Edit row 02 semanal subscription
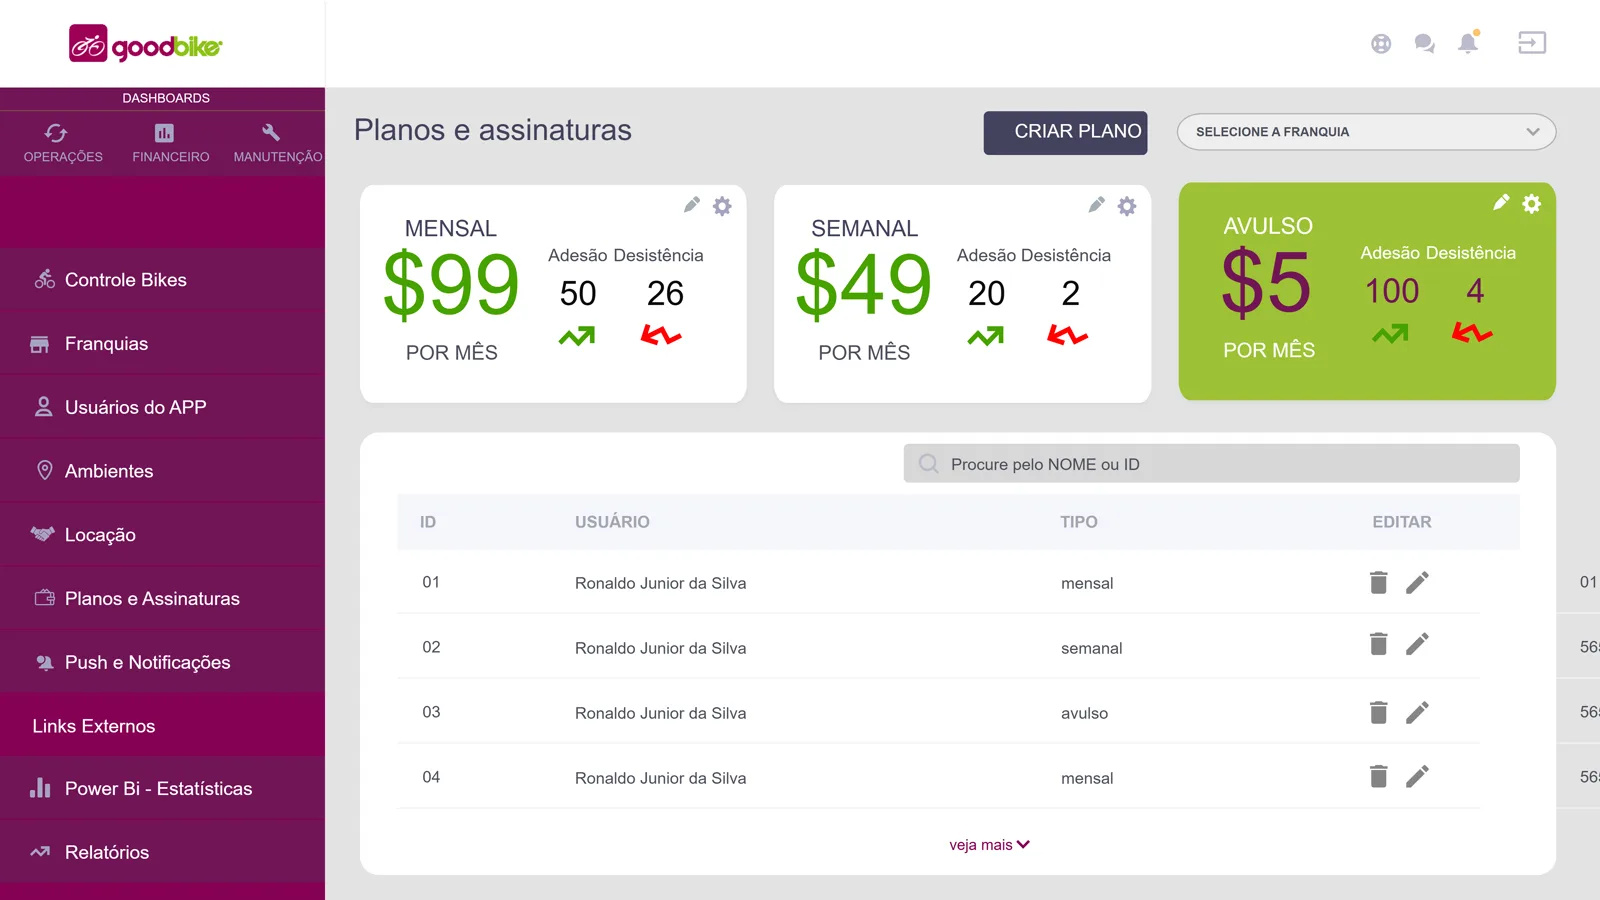The height and width of the screenshot is (900, 1600). point(1417,644)
